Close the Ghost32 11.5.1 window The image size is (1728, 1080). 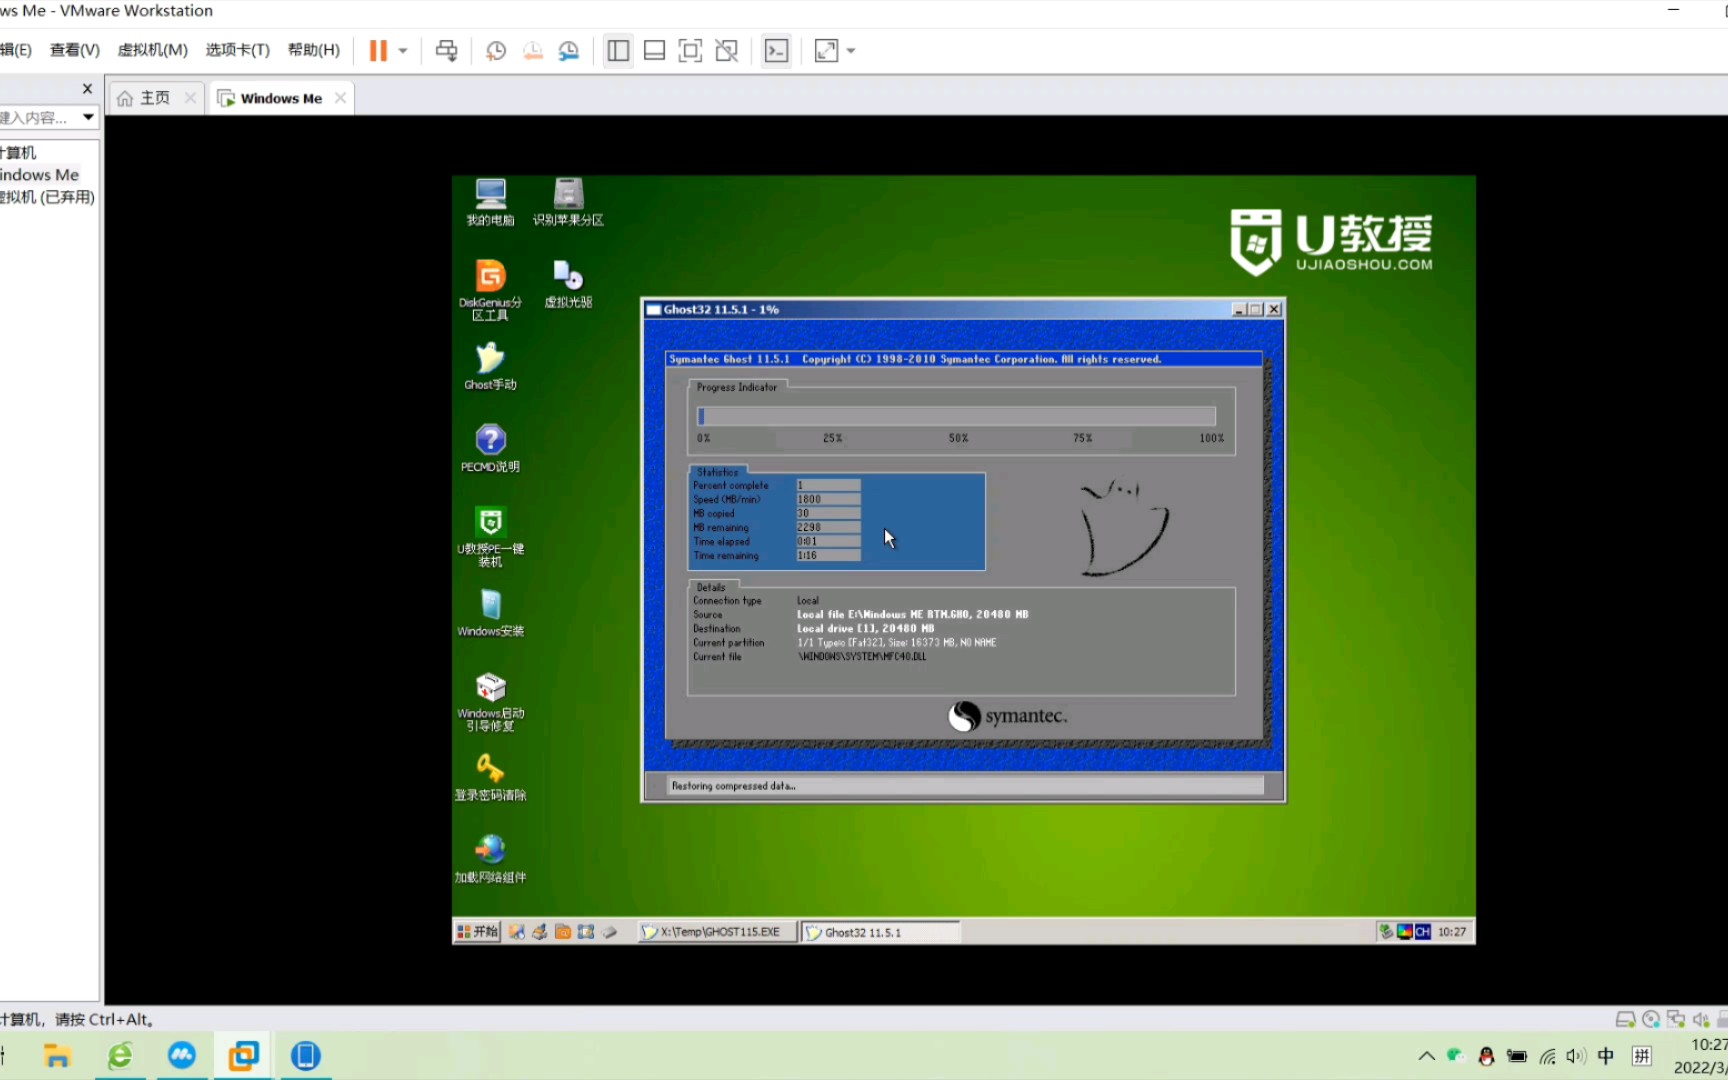point(1274,310)
